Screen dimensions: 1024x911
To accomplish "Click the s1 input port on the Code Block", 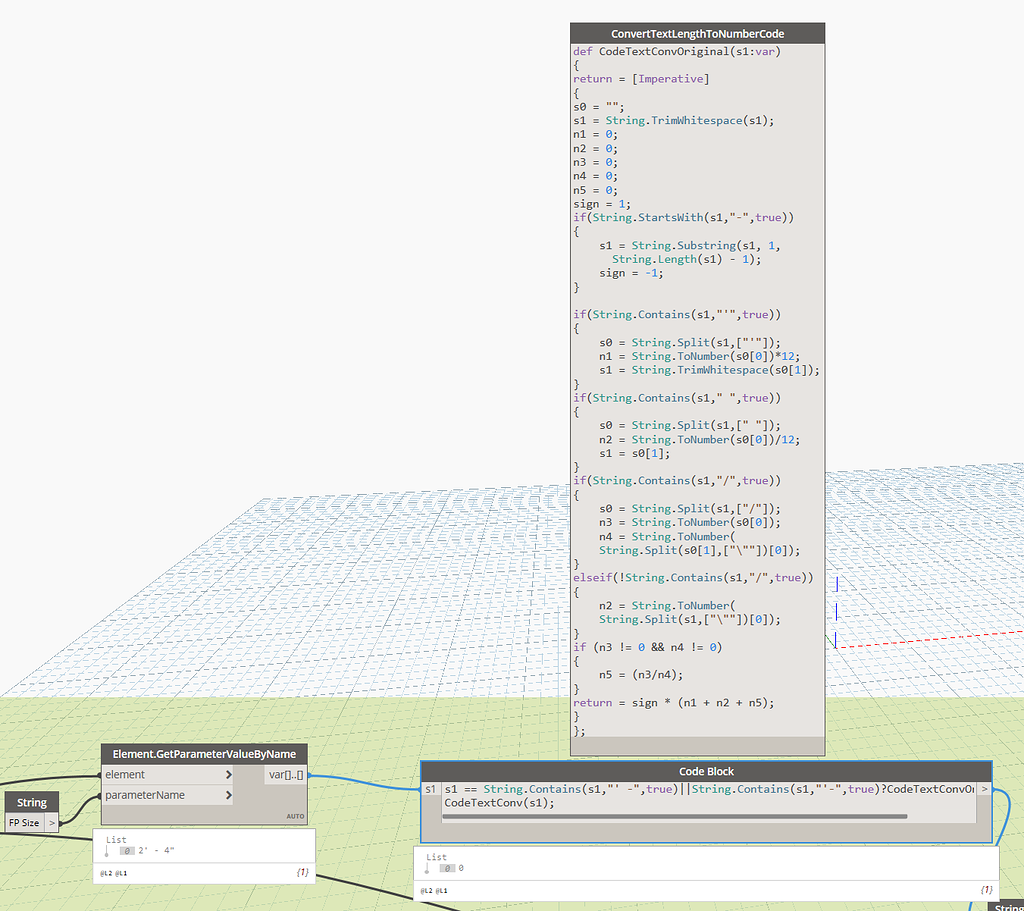I will 430,789.
